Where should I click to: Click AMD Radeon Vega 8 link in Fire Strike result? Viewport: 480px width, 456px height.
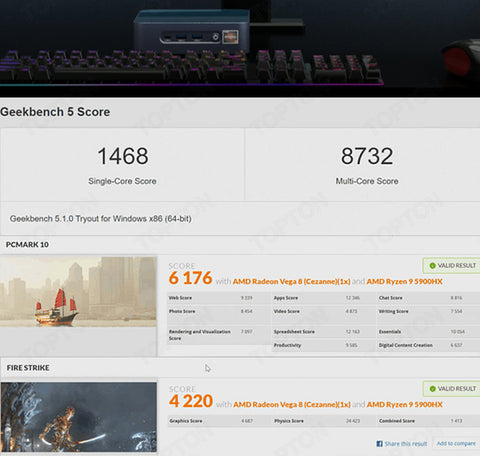click(x=292, y=405)
